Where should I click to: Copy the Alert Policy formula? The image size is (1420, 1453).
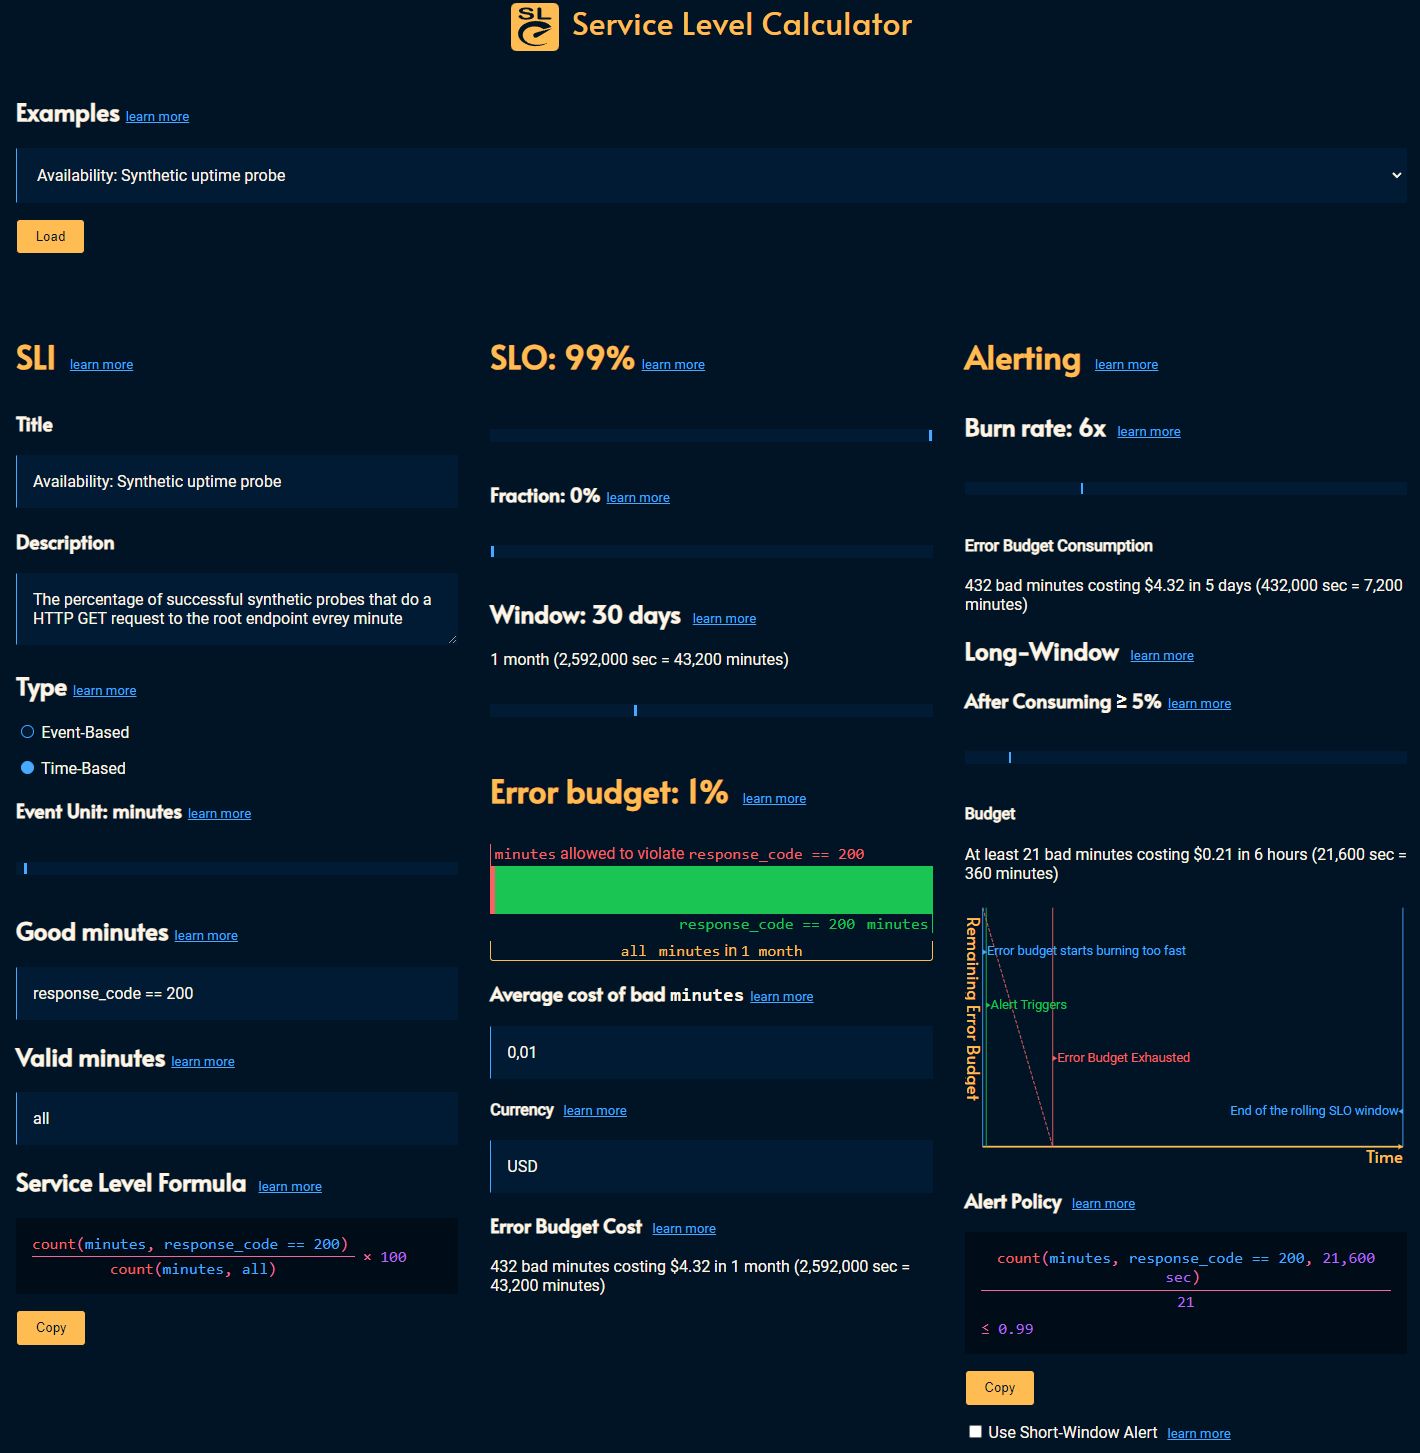point(998,1387)
